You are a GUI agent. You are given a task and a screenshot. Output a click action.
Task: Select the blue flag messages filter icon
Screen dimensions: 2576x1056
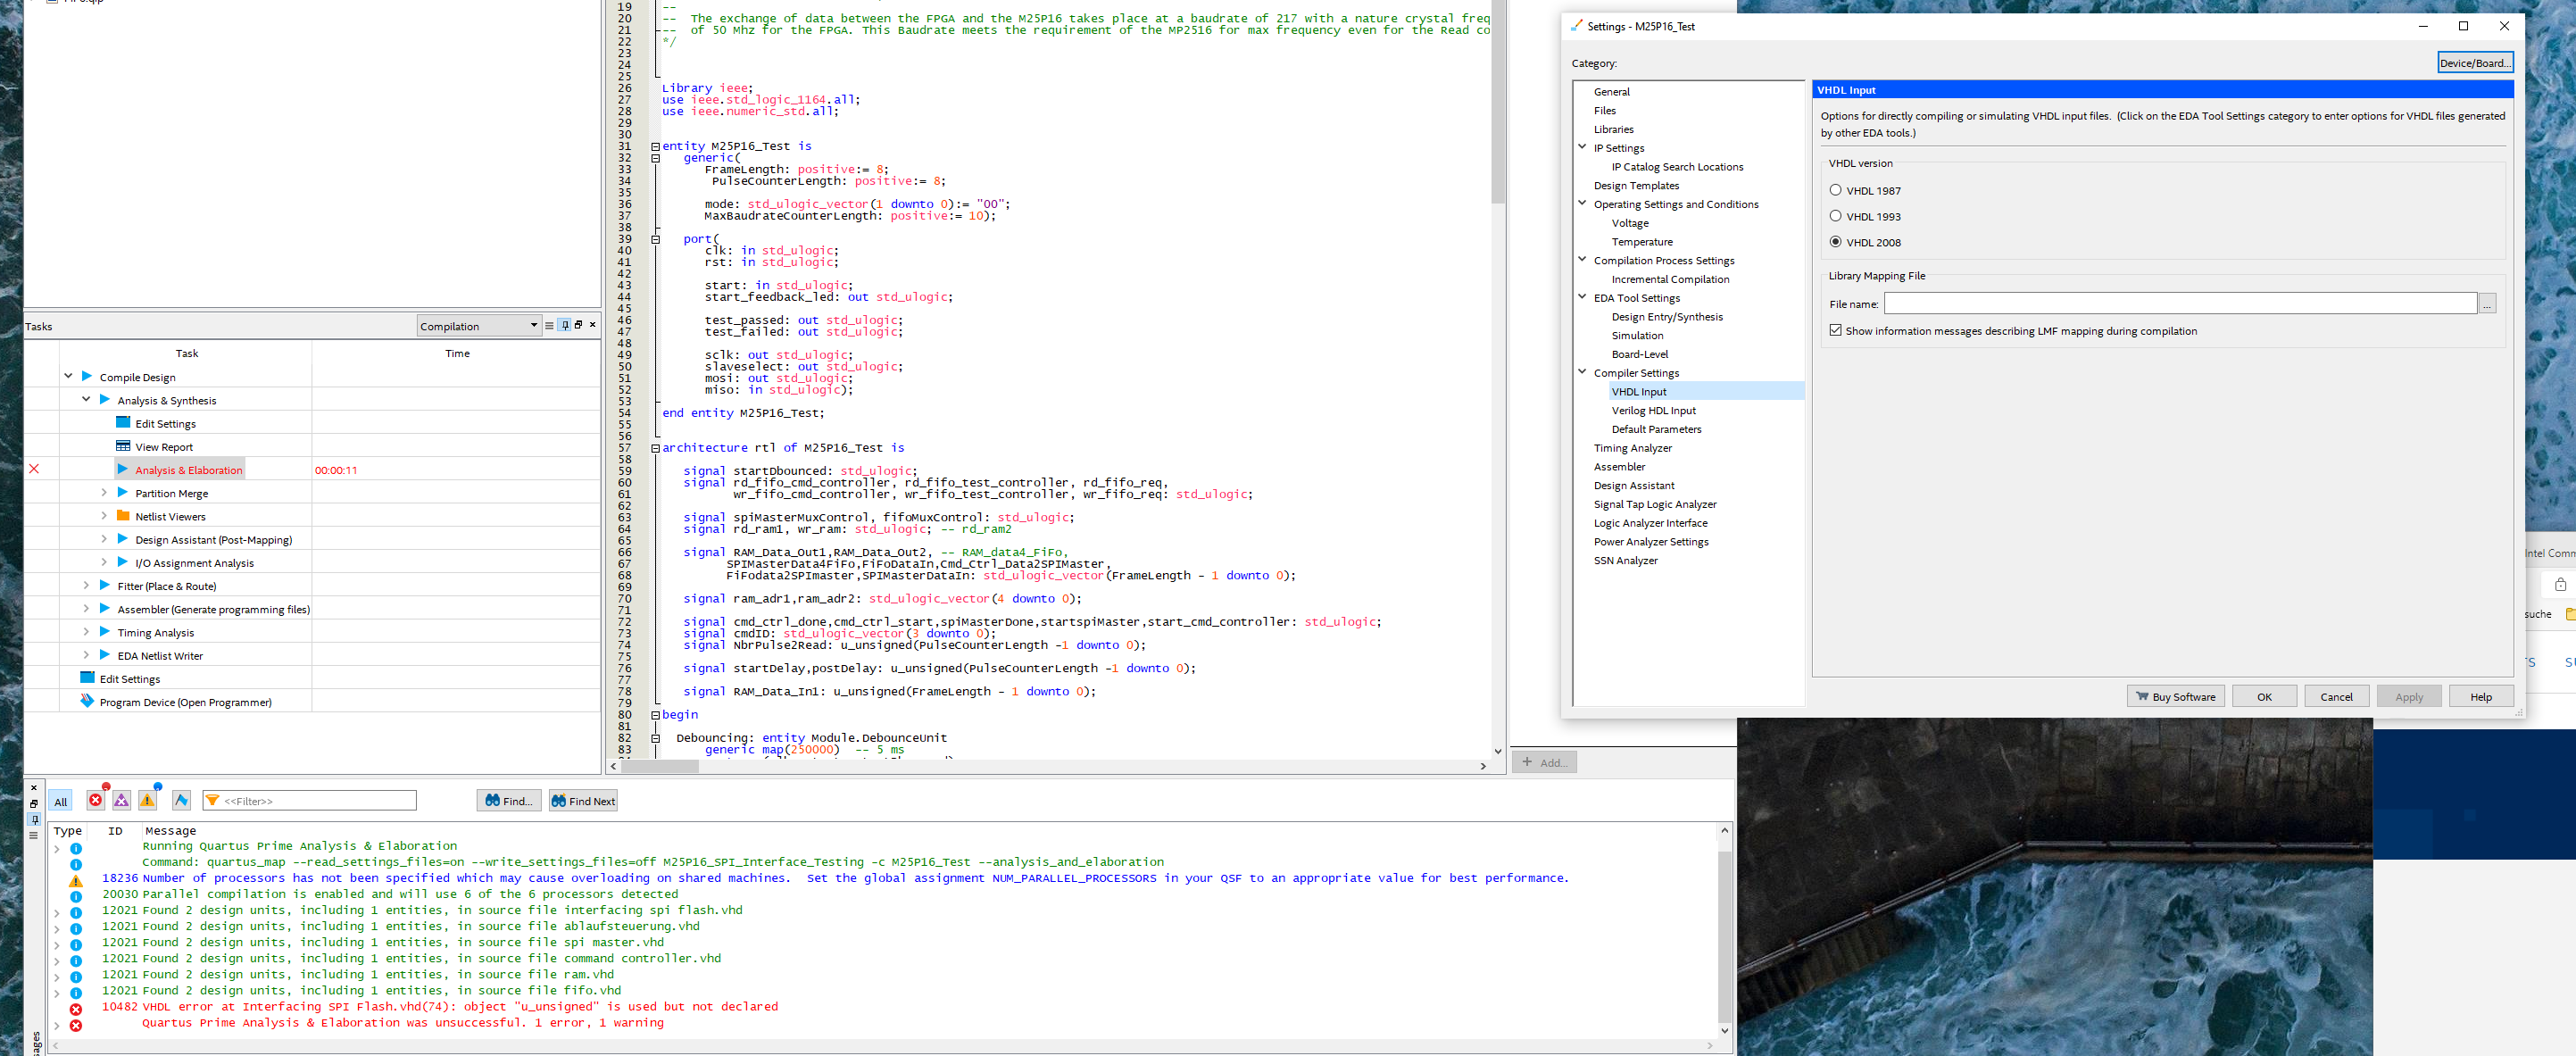tap(182, 799)
